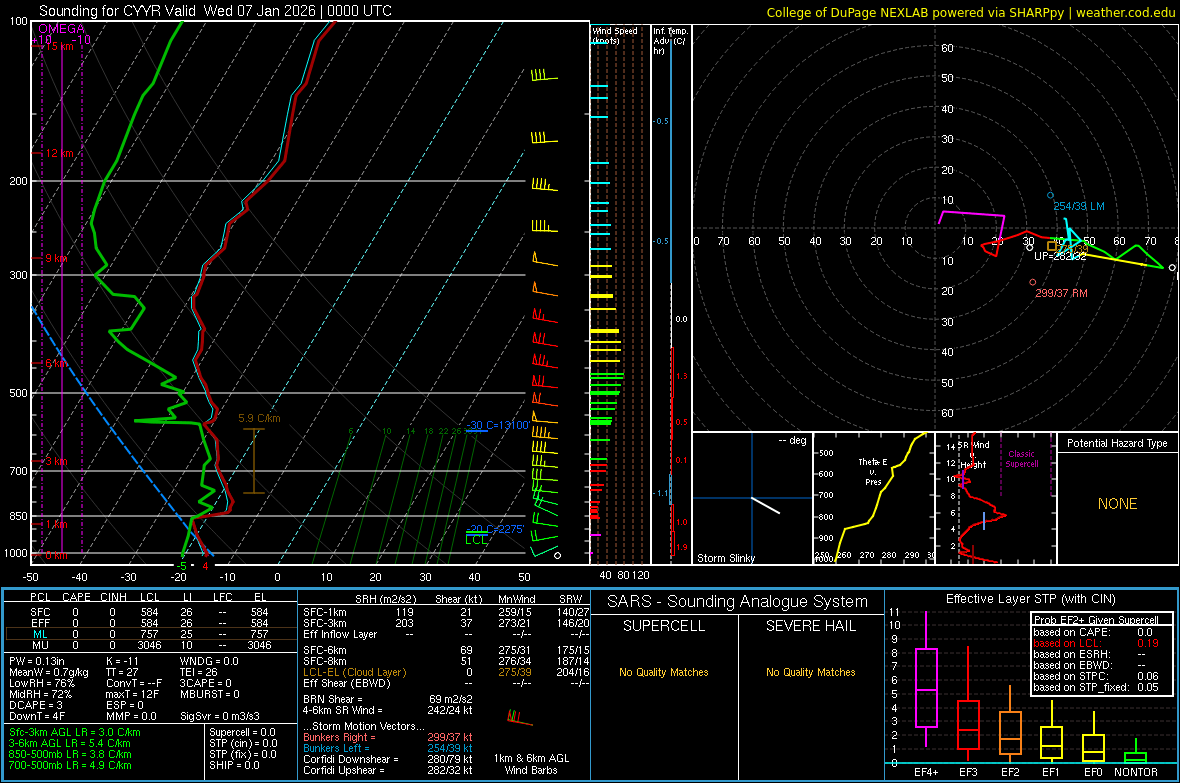The image size is (1180, 783).
Task: Click the "1km & 6km AGL Wind Barbs" caption
Action: [x=531, y=764]
